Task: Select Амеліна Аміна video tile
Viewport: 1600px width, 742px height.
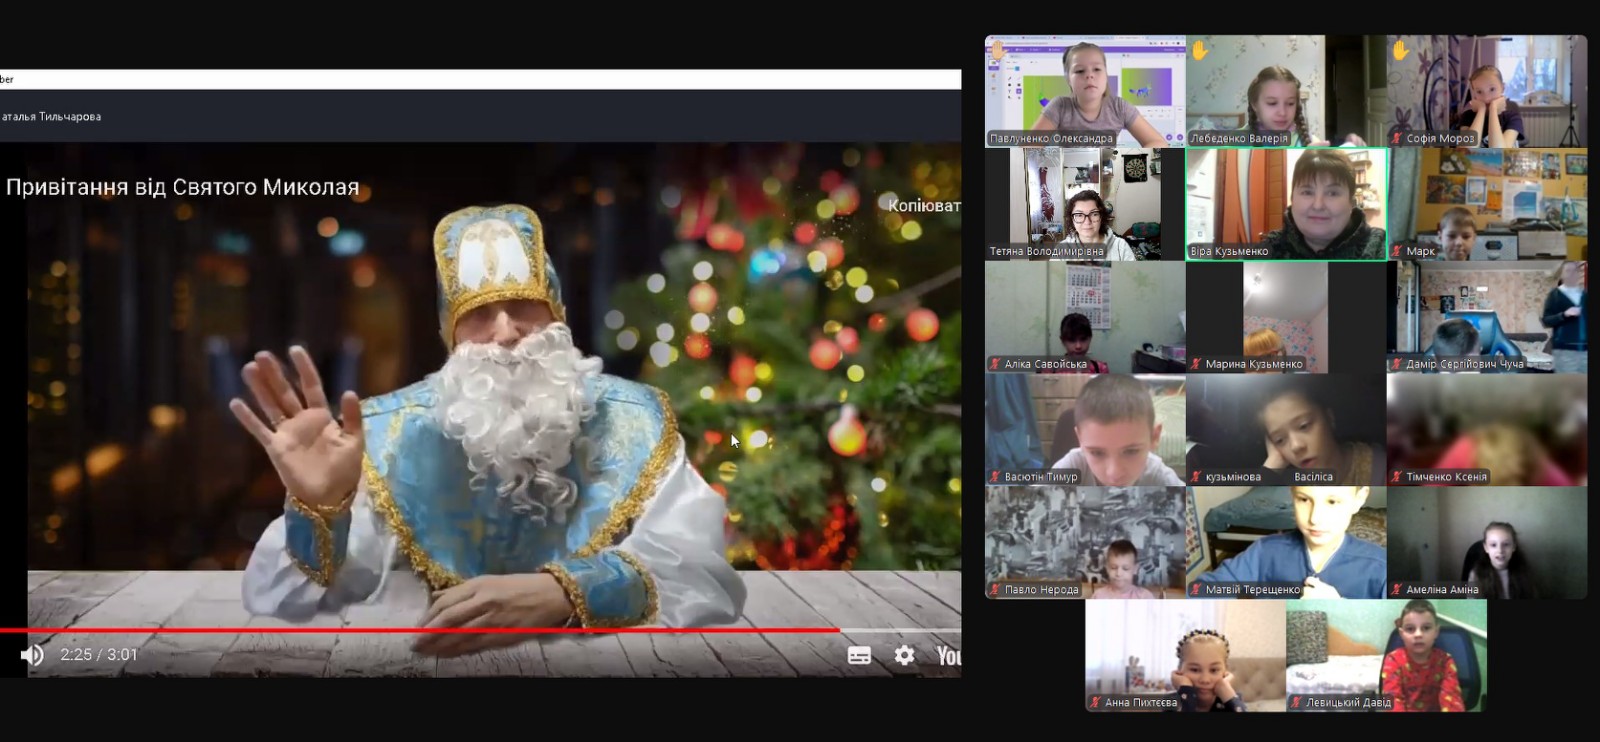Action: click(1487, 543)
